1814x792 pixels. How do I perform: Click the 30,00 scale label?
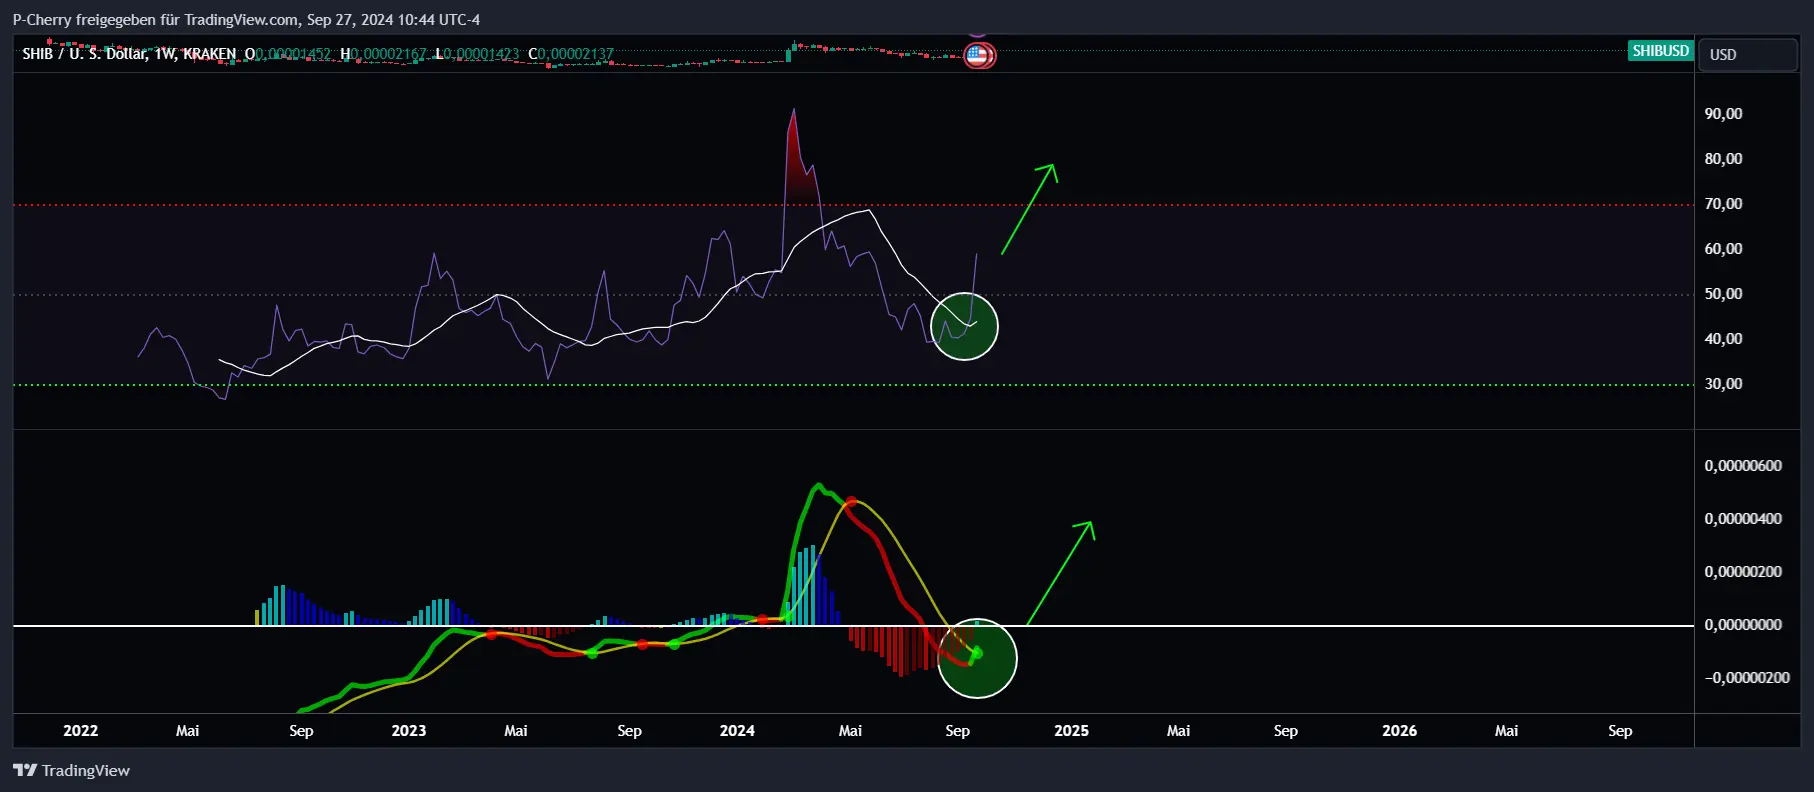[1723, 384]
